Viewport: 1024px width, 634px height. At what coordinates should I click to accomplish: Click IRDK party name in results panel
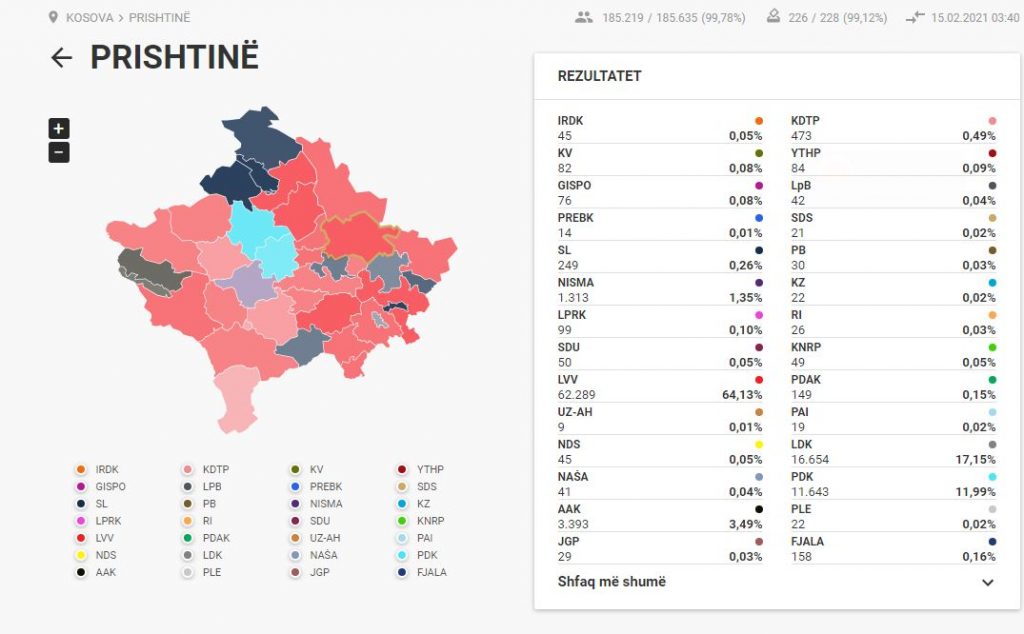[x=570, y=121]
